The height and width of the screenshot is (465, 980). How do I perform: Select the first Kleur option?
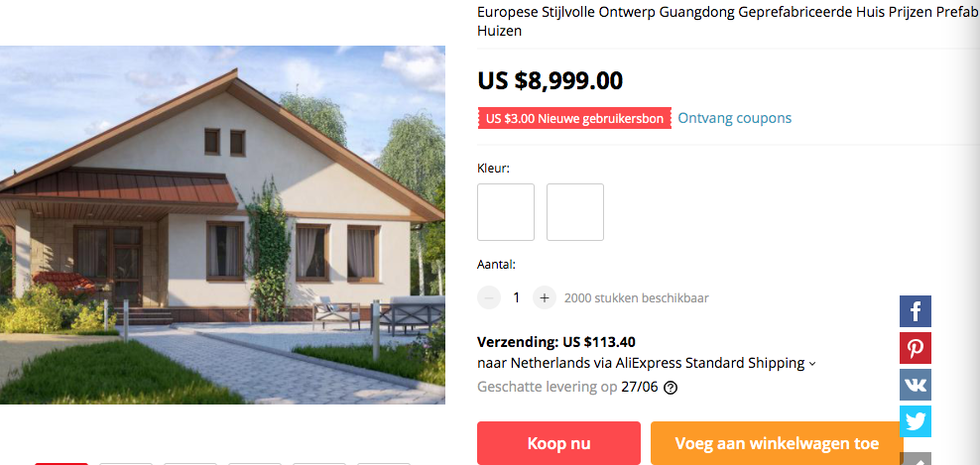click(506, 212)
